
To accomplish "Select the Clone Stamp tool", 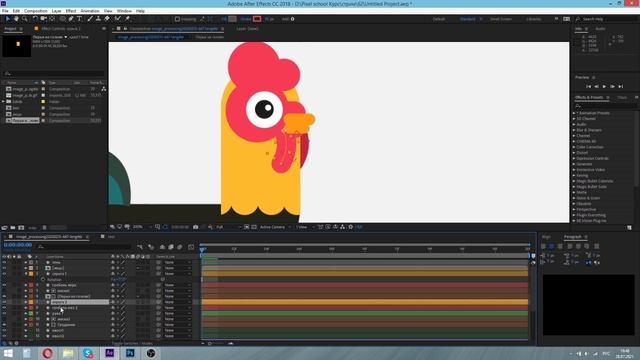I will pos(98,19).
